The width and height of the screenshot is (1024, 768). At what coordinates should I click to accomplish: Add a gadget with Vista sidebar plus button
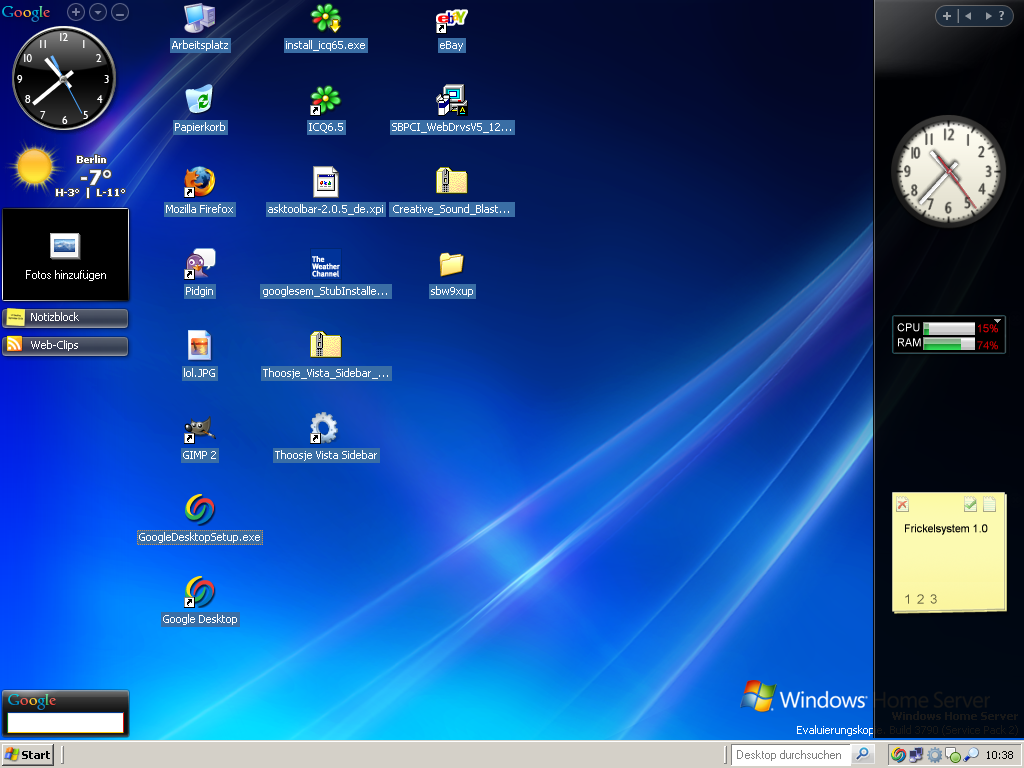[x=946, y=16]
